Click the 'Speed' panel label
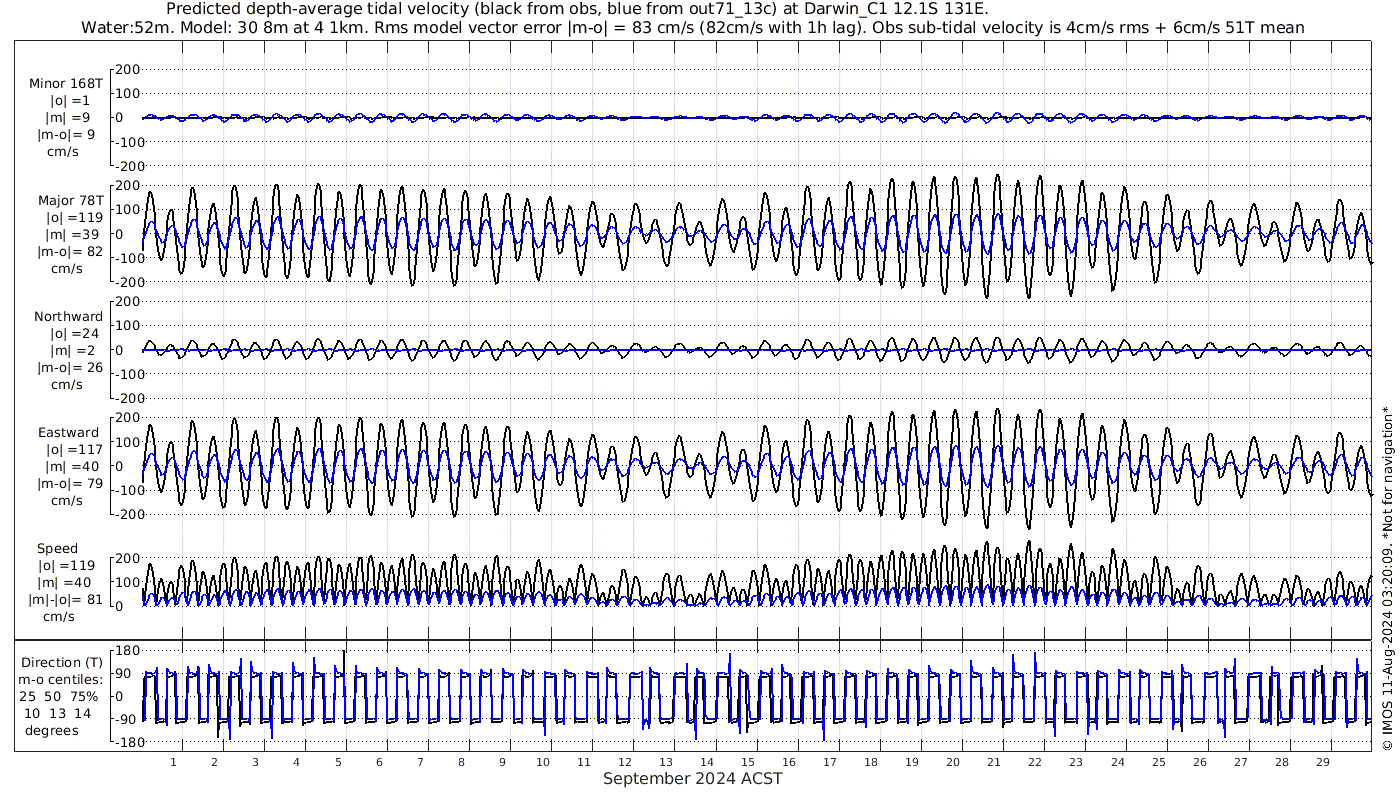Image resolution: width=1400 pixels, height=800 pixels. coord(58,549)
